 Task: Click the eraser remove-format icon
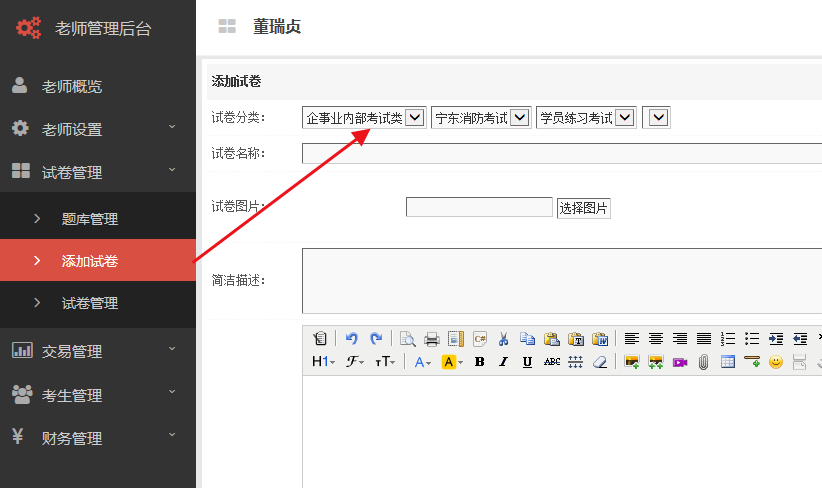[600, 362]
